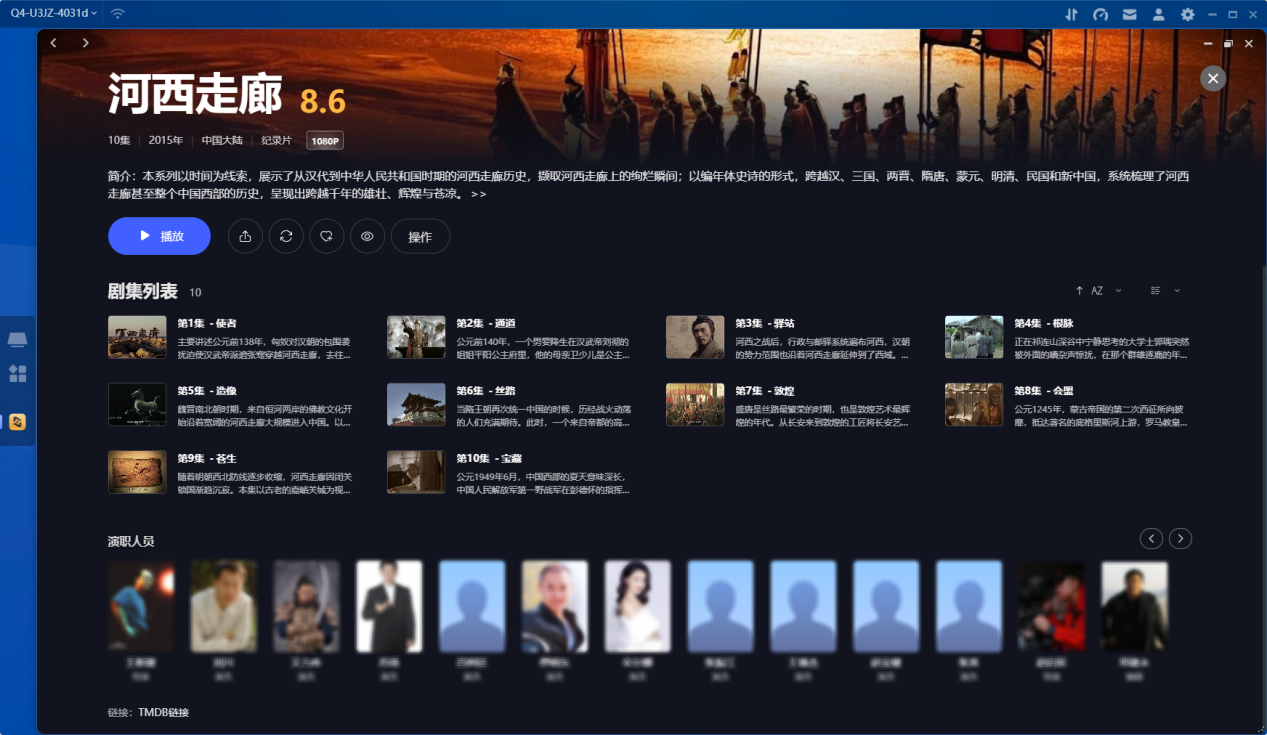Close the detail page with round X
The width and height of the screenshot is (1267, 735).
(1213, 79)
